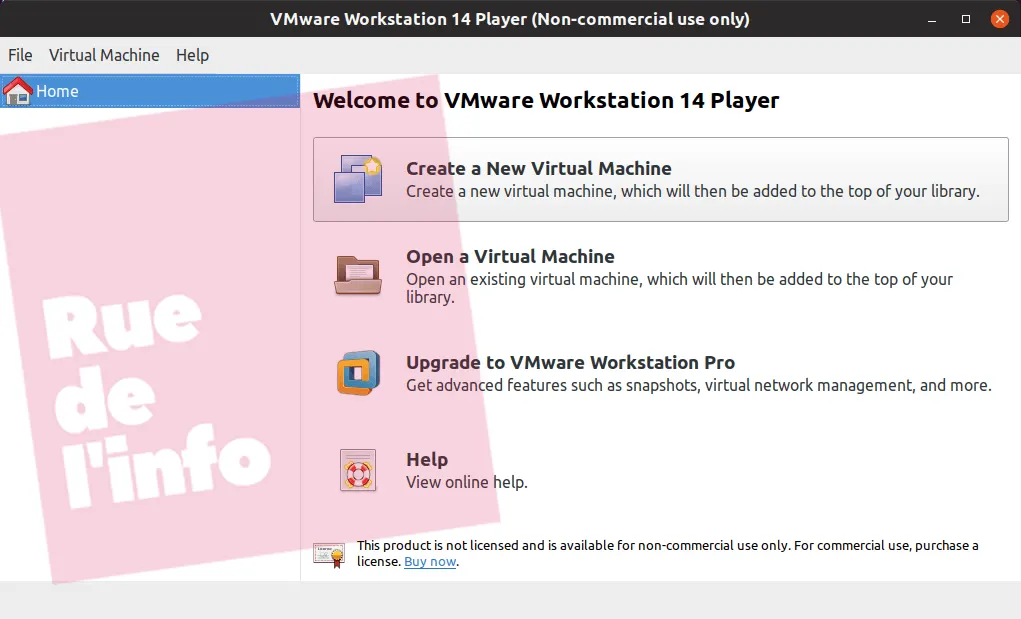The height and width of the screenshot is (619, 1021).
Task: Open the Help menu in menu bar
Action: (192, 55)
